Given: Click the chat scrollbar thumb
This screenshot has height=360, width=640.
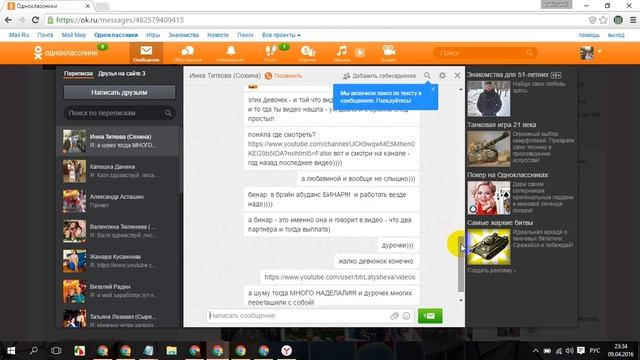Looking at the screenshot, I should pyautogui.click(x=461, y=264).
